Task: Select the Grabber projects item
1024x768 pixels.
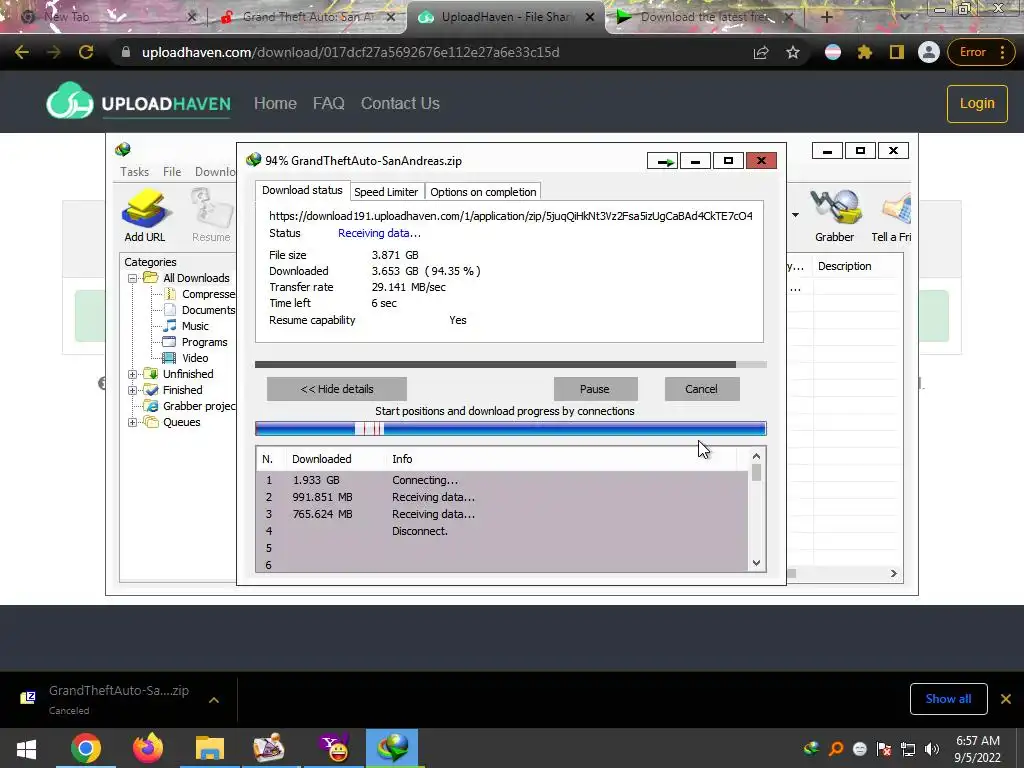Action: [199, 406]
